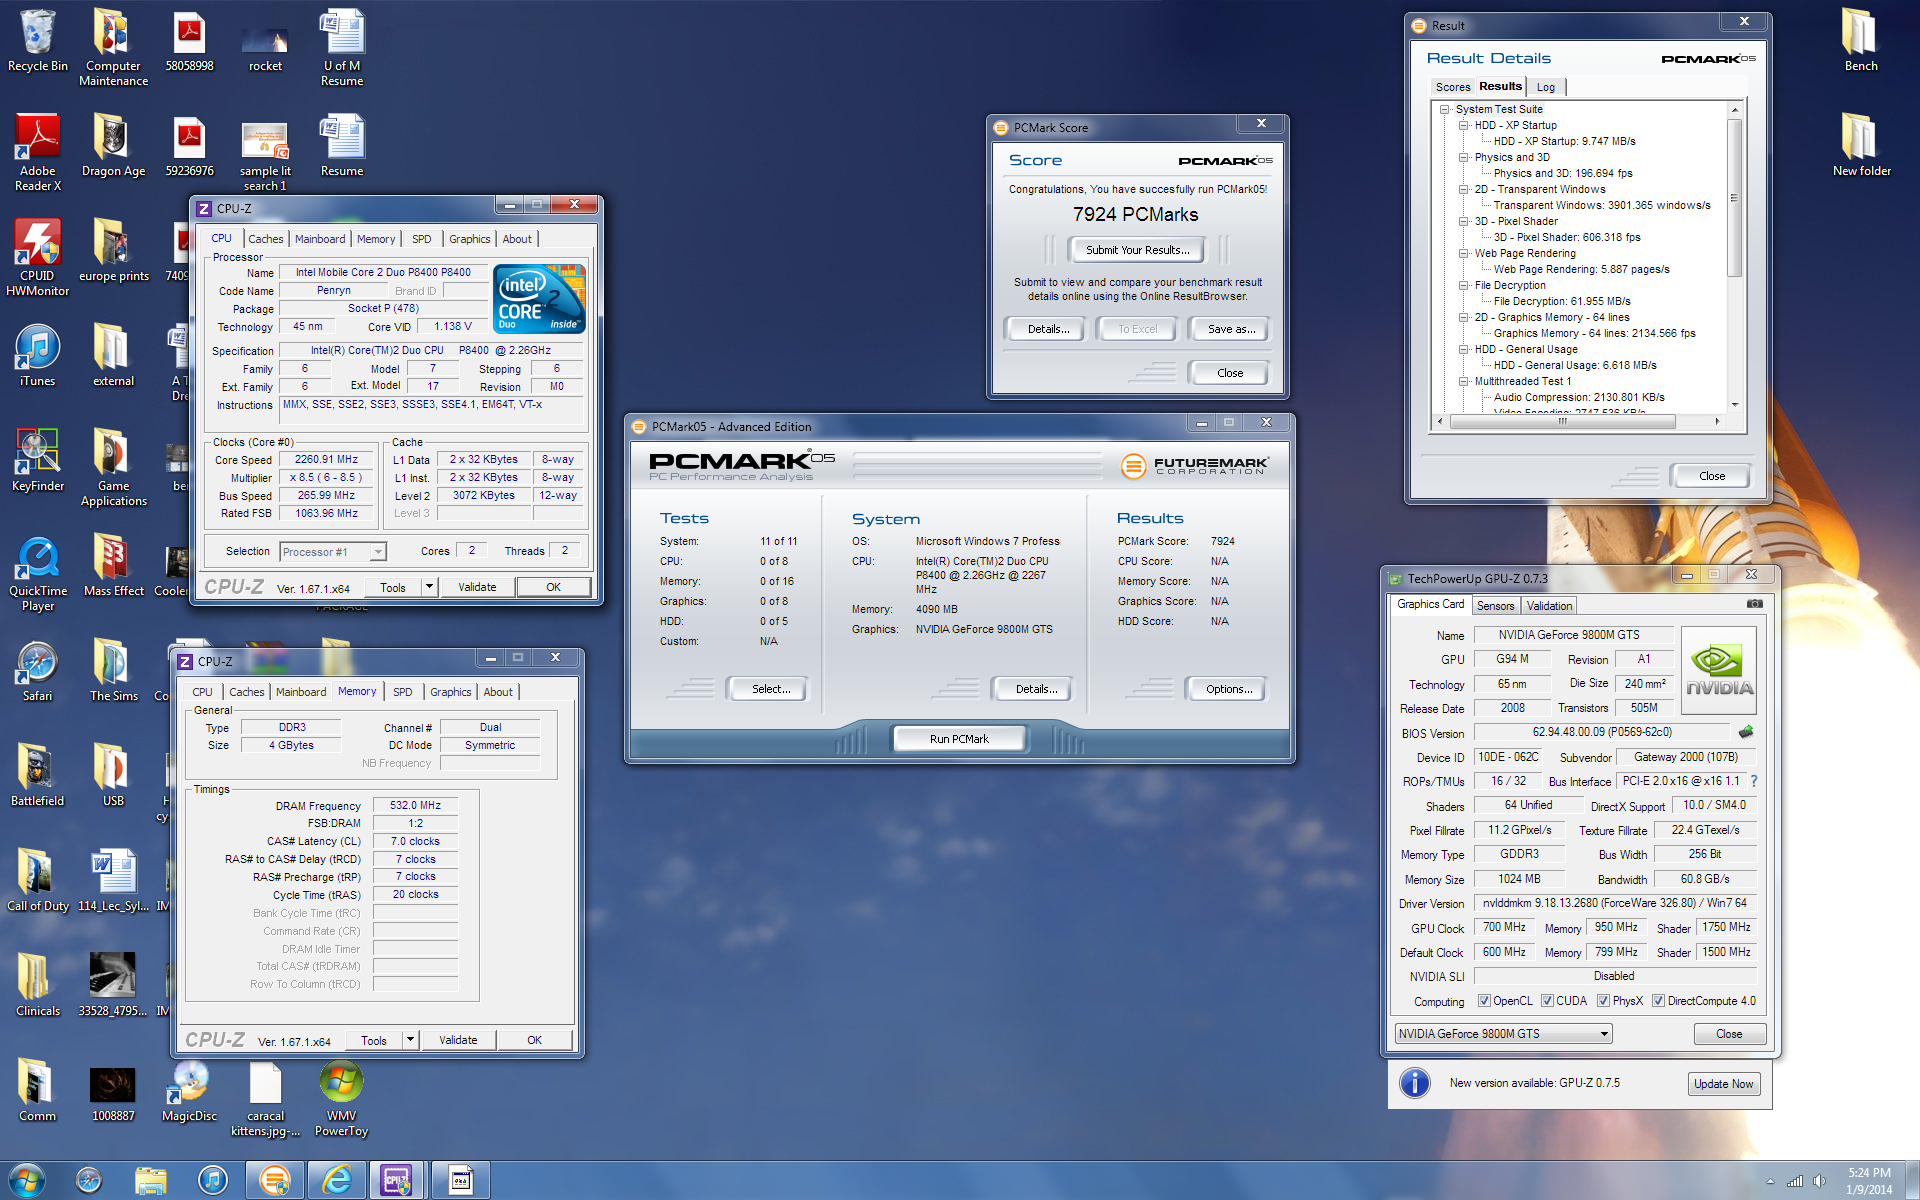Toggle OpenCL checkbox in GPU-Z

(x=1484, y=1001)
